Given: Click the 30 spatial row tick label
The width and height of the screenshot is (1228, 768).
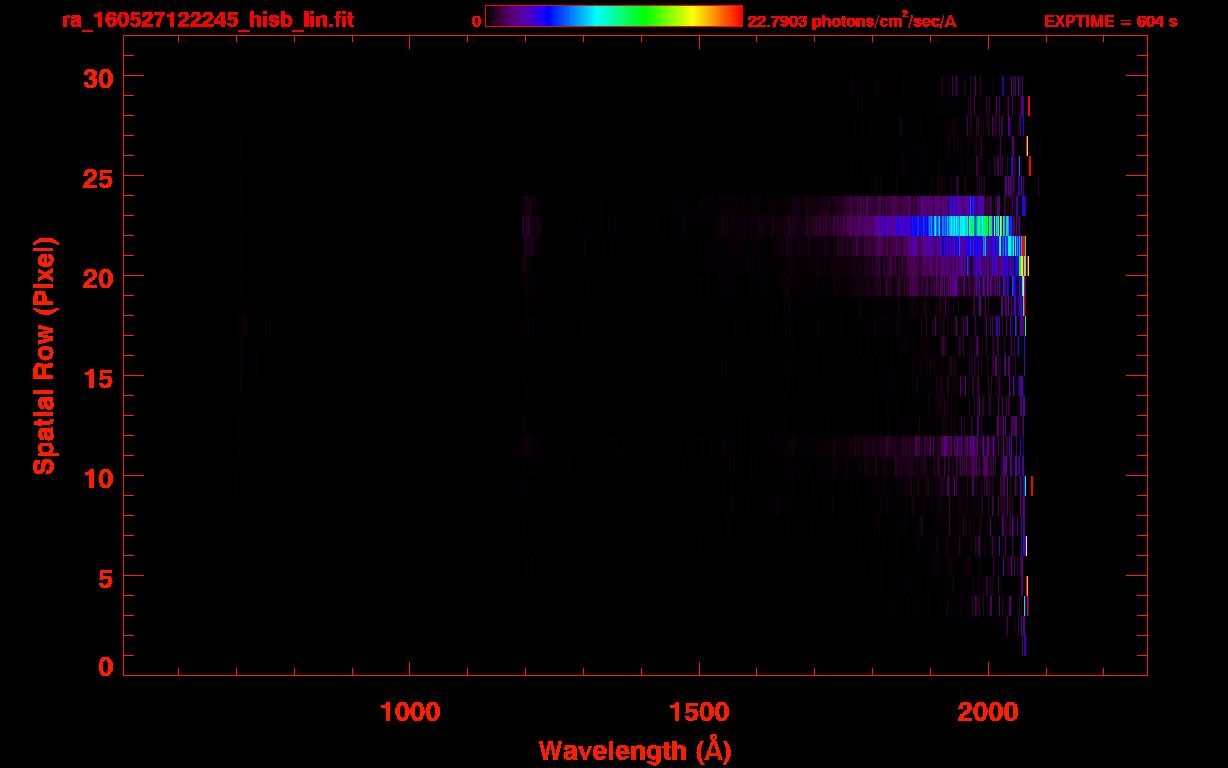Looking at the screenshot, I should (98, 77).
